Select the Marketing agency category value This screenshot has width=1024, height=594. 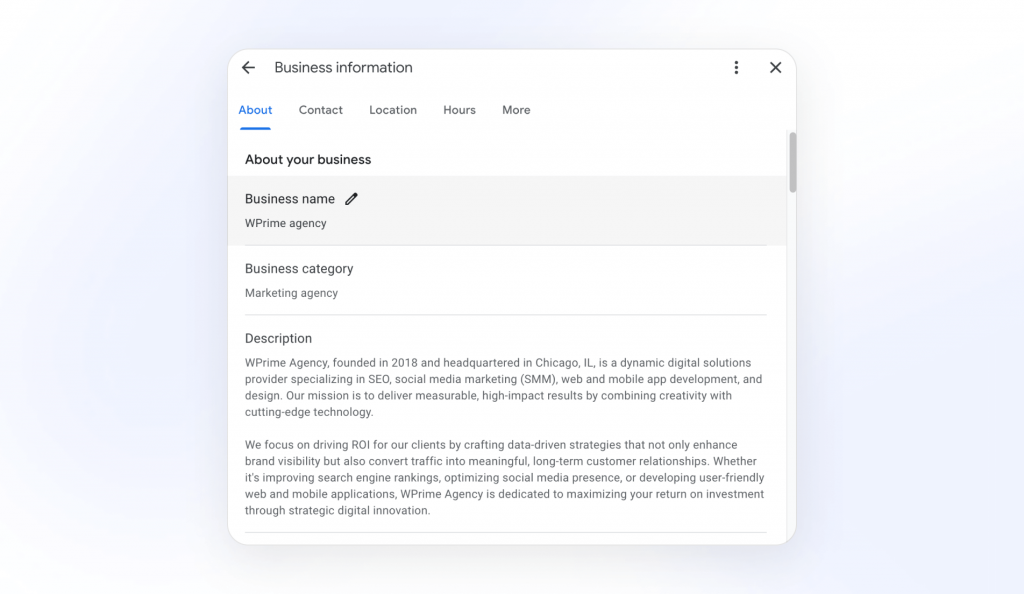click(291, 293)
